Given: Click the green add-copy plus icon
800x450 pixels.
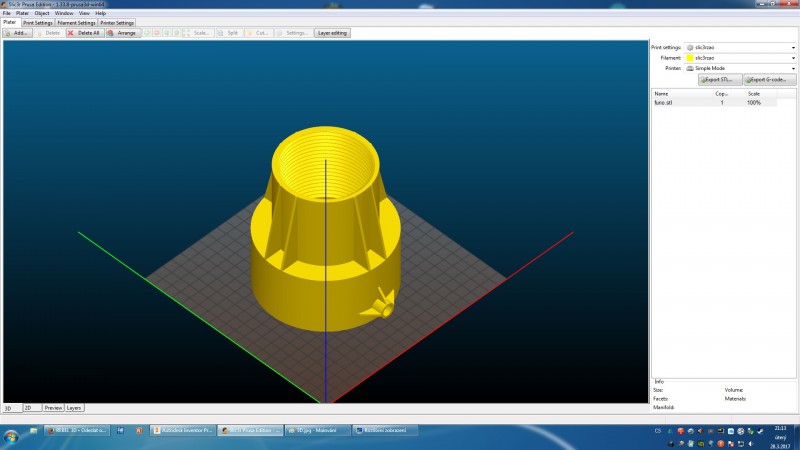Looking at the screenshot, I should [x=147, y=33].
